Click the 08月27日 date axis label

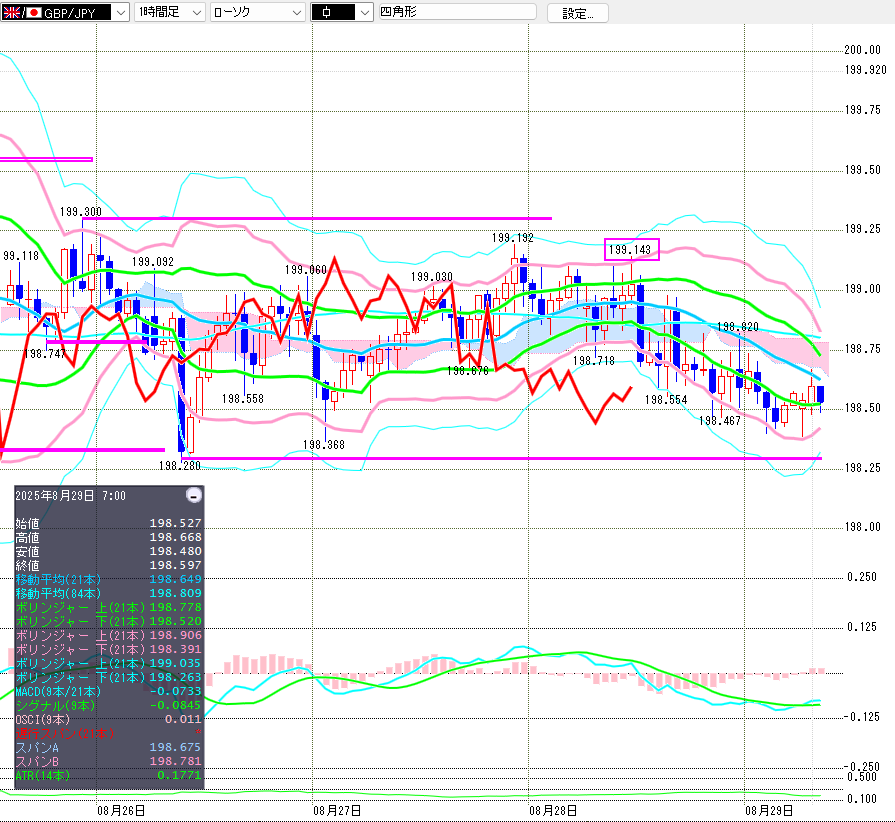337,811
